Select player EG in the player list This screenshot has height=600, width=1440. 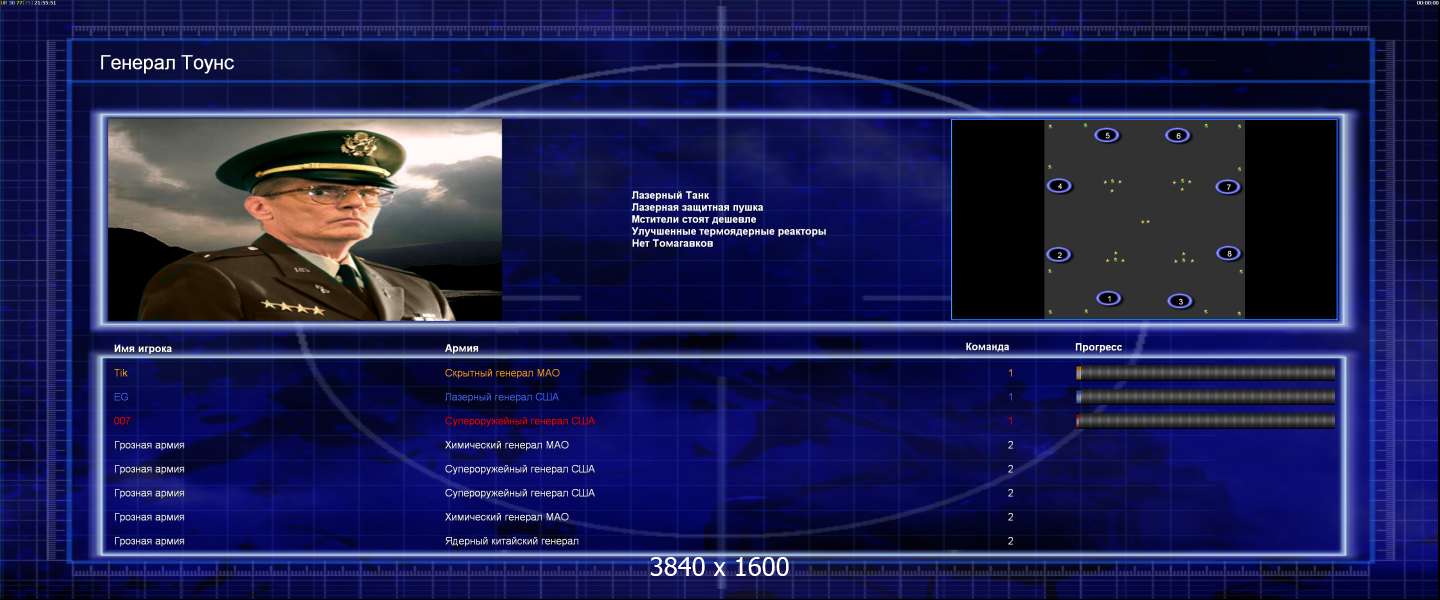[x=121, y=397]
